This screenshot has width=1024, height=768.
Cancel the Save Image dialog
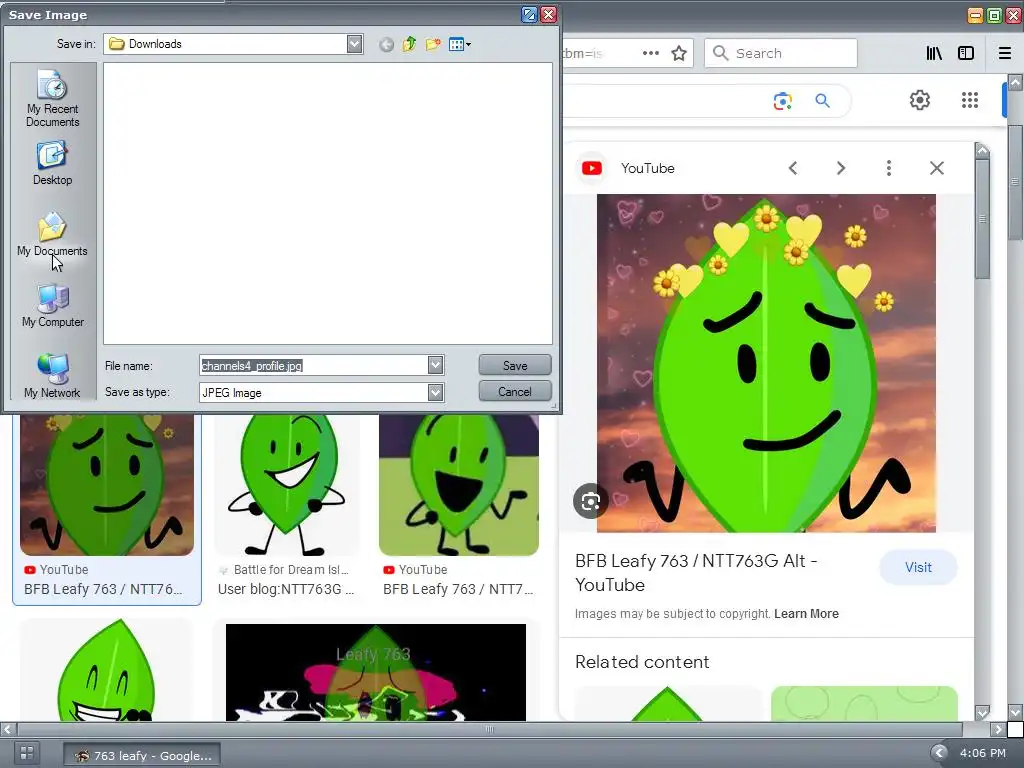pyautogui.click(x=515, y=391)
